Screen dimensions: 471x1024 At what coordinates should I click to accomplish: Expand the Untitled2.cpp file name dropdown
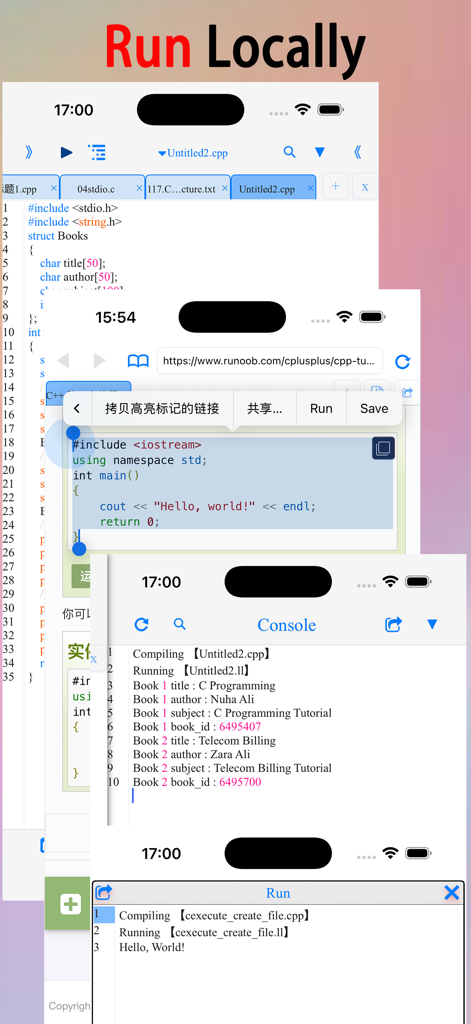click(x=193, y=153)
